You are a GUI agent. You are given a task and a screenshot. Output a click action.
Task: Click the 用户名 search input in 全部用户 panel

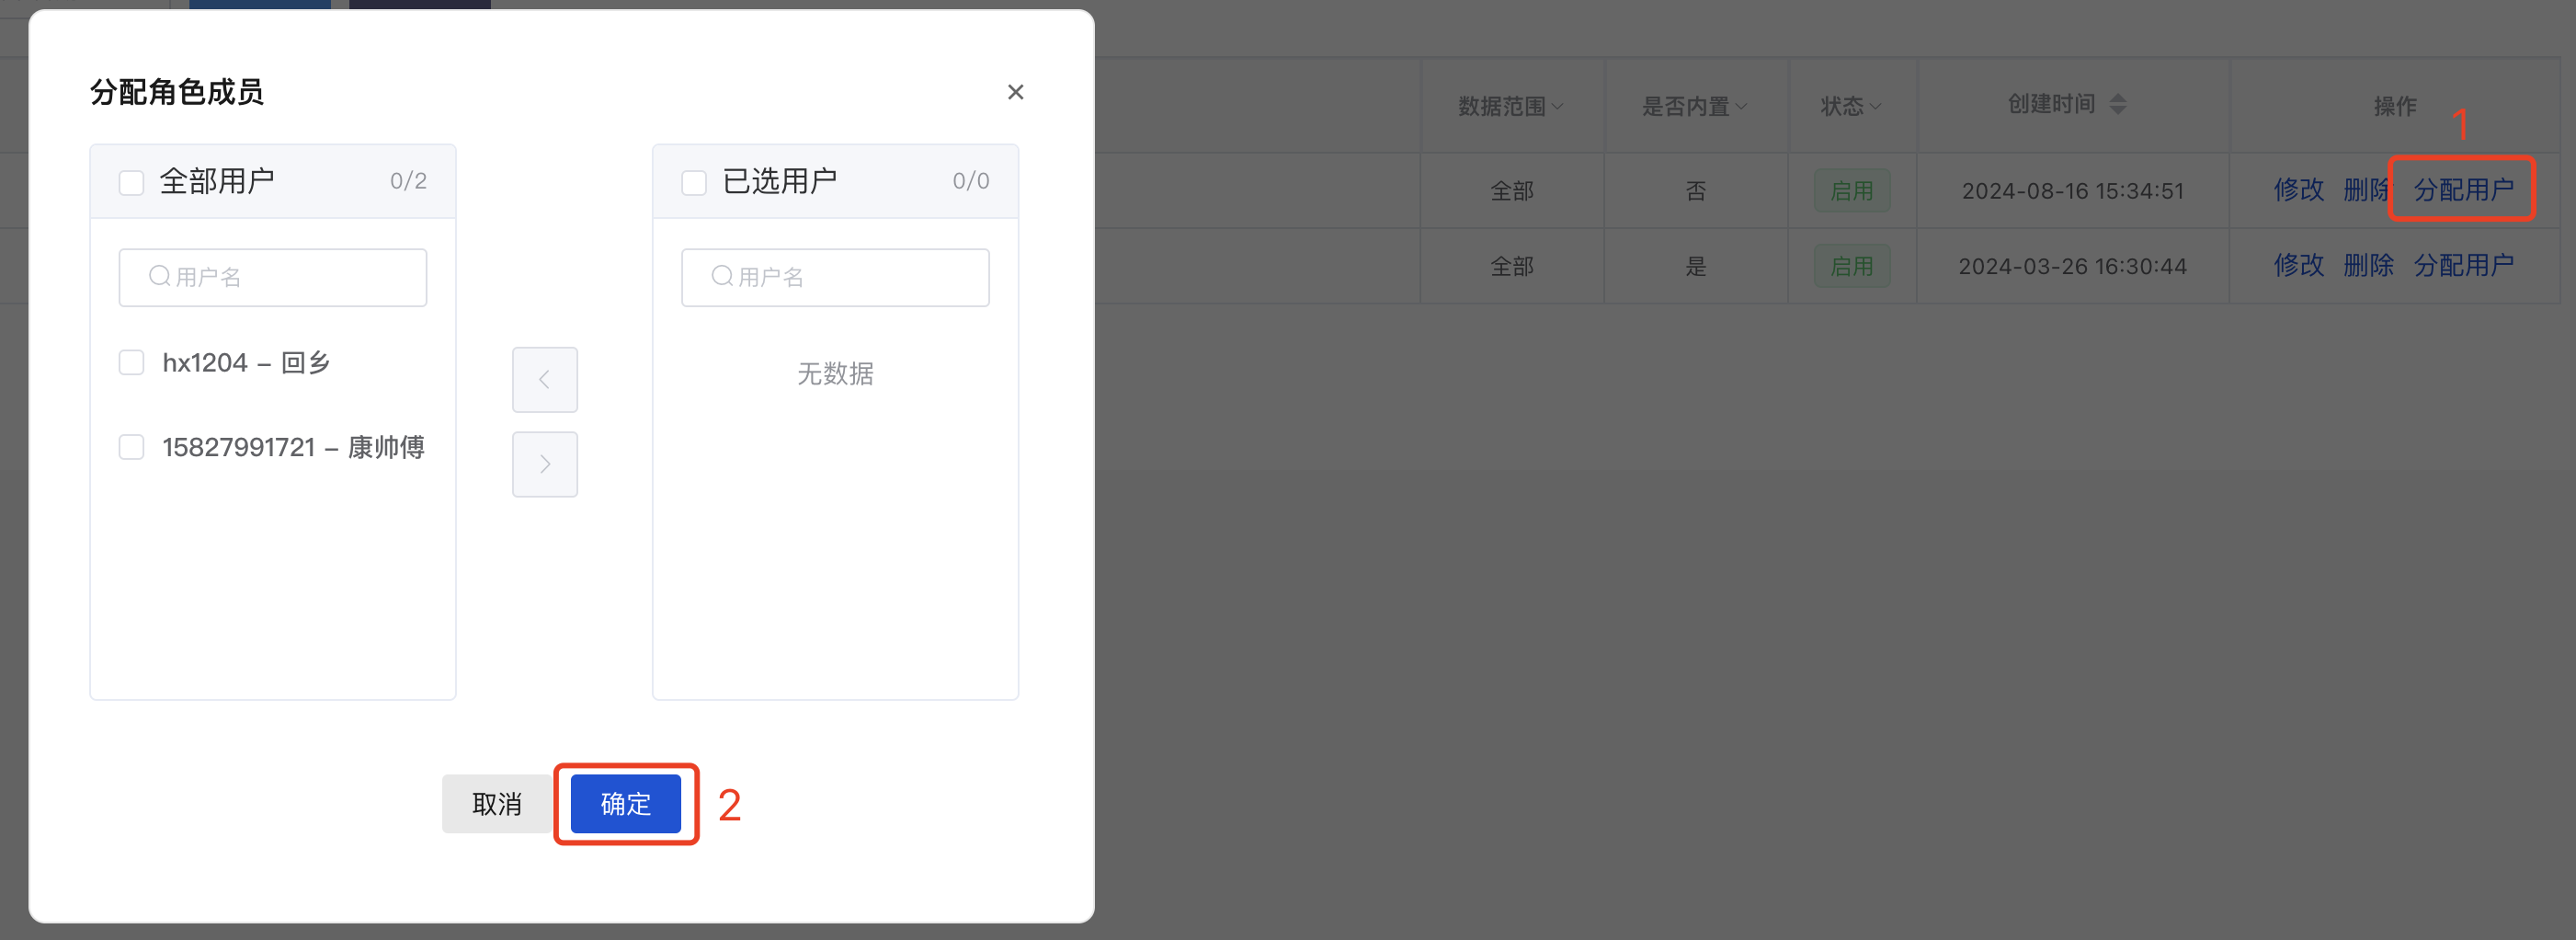[x=272, y=277]
